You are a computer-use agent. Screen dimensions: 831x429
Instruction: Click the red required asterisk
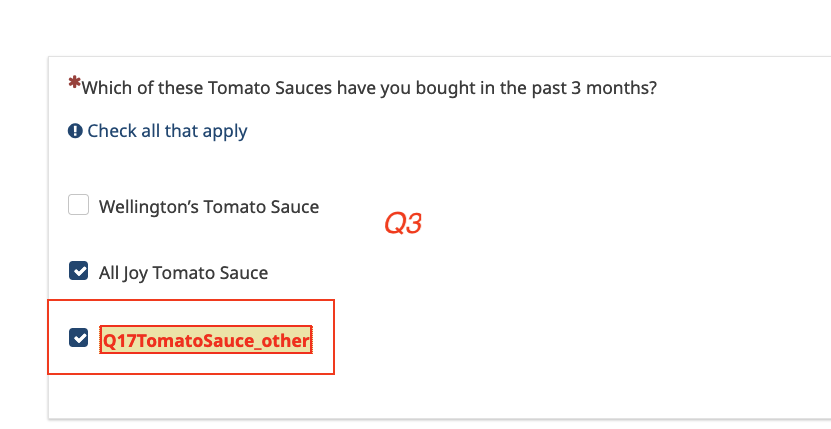point(74,83)
